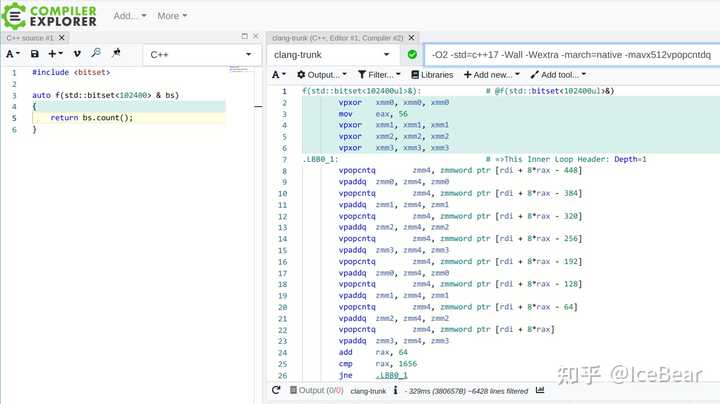
Task: Click the pin icon in the editor toolbar
Action: (116, 53)
